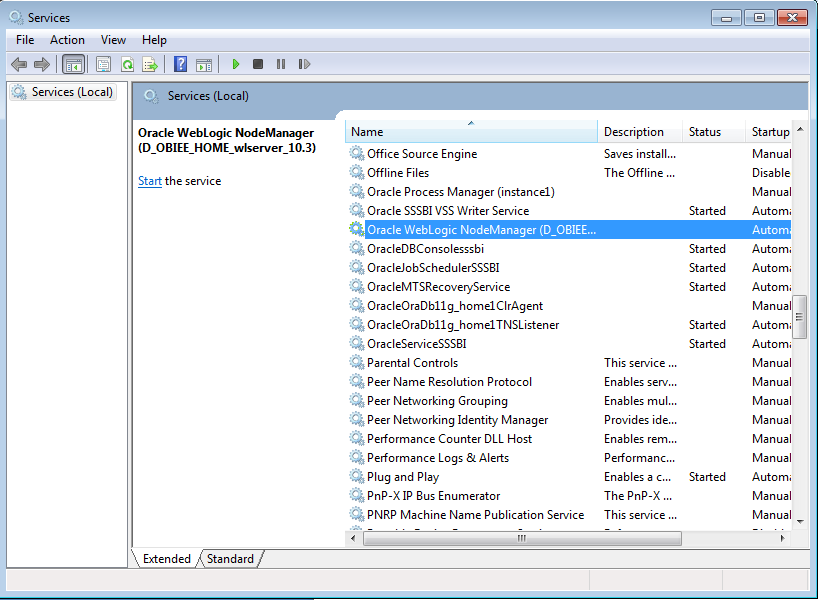Click the vertical scrollbar up arrow
Screen dimensions: 818x600
pyautogui.click(x=800, y=129)
